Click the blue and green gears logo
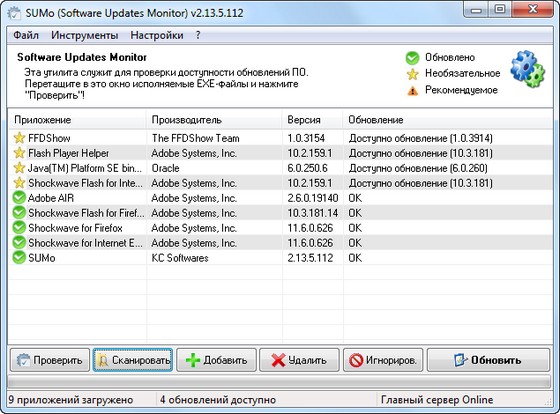This screenshot has height=414, width=560. (528, 69)
